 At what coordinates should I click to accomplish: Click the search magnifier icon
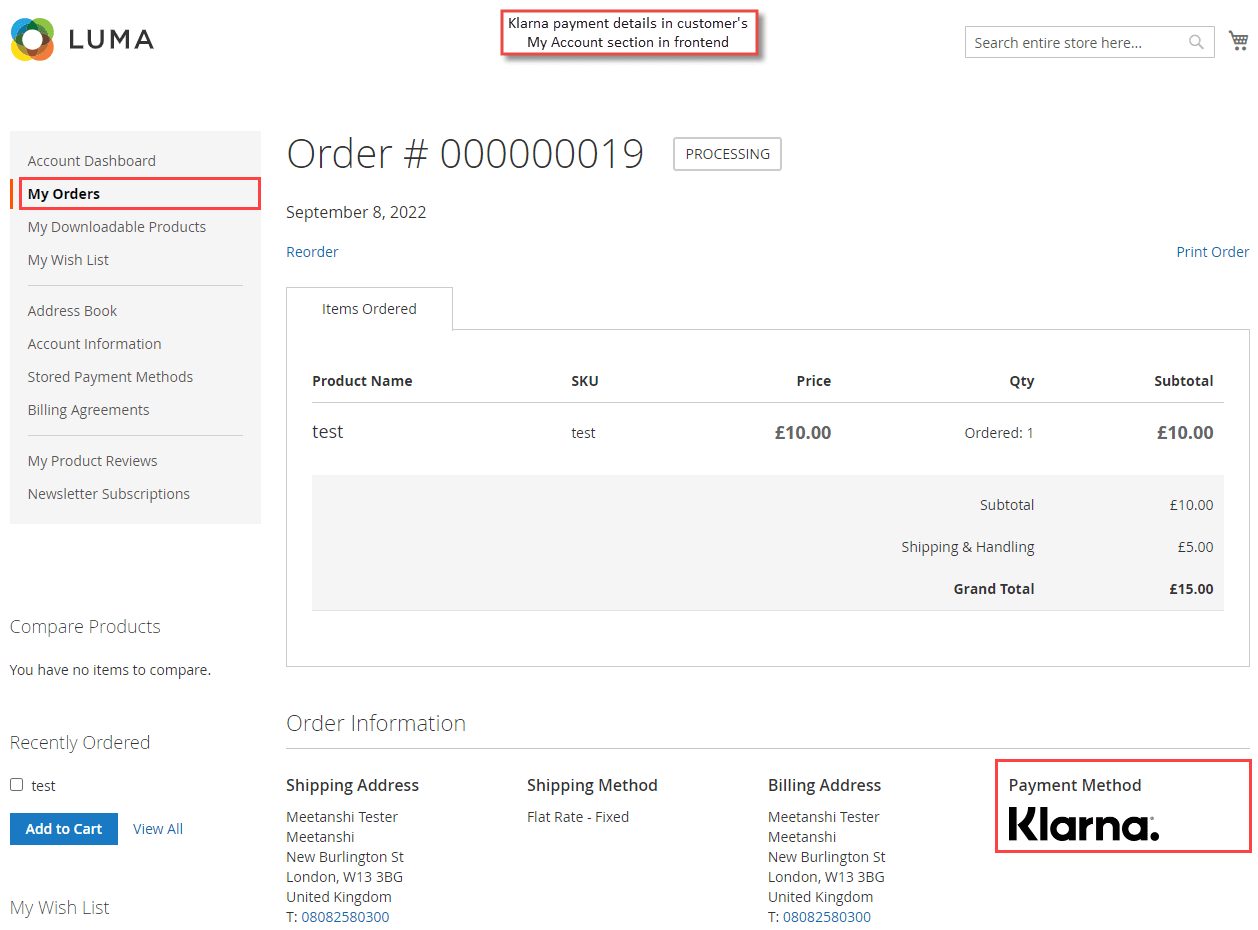pos(1196,42)
